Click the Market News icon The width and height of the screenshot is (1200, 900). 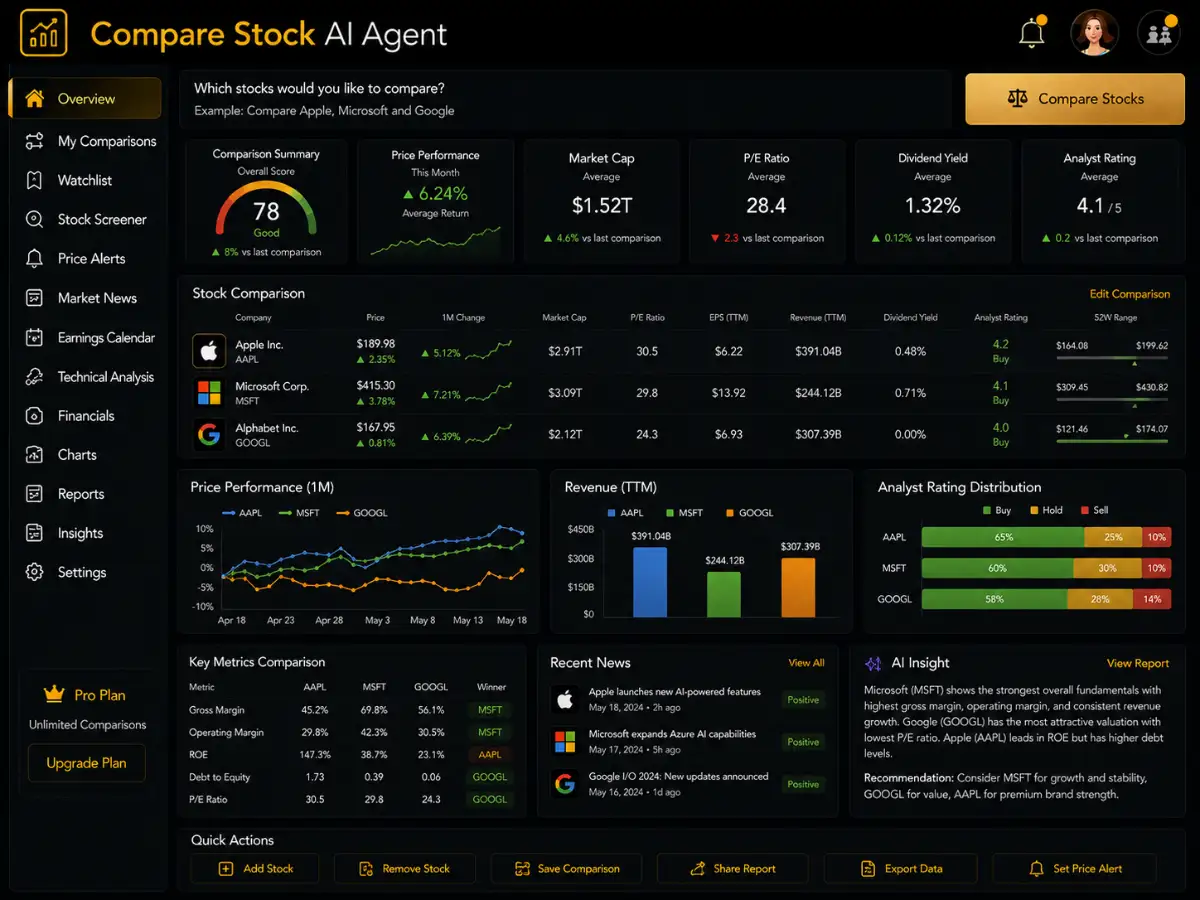pos(35,298)
